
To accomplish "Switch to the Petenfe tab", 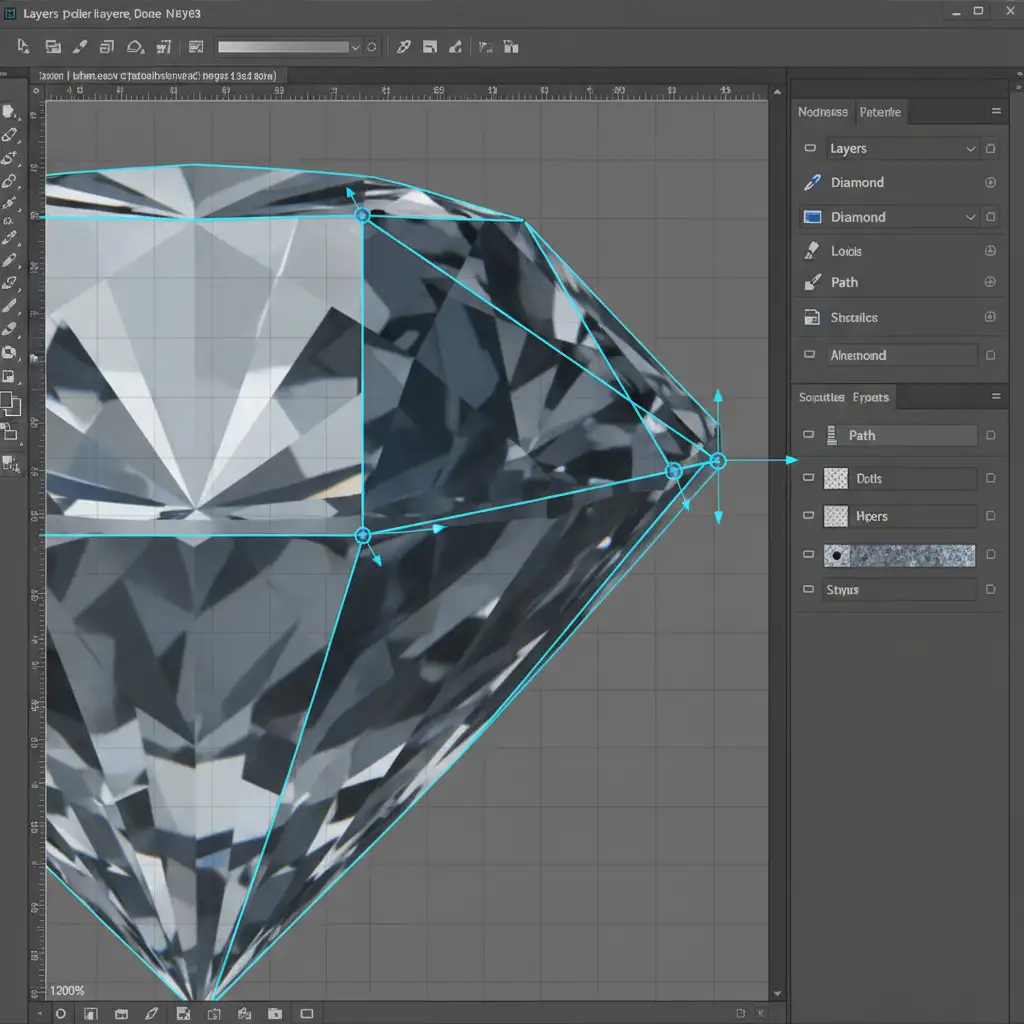I will coord(880,112).
